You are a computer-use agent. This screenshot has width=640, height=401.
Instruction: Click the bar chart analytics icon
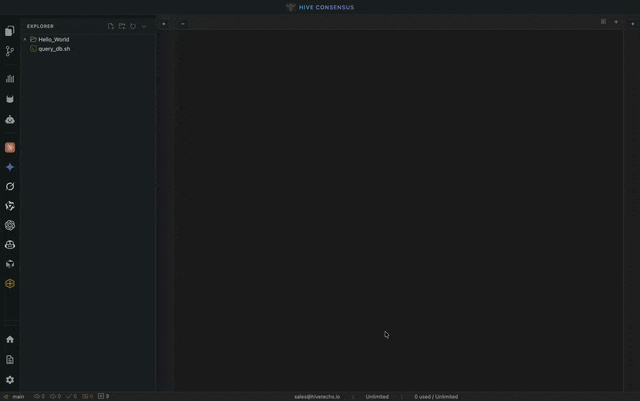(x=10, y=78)
